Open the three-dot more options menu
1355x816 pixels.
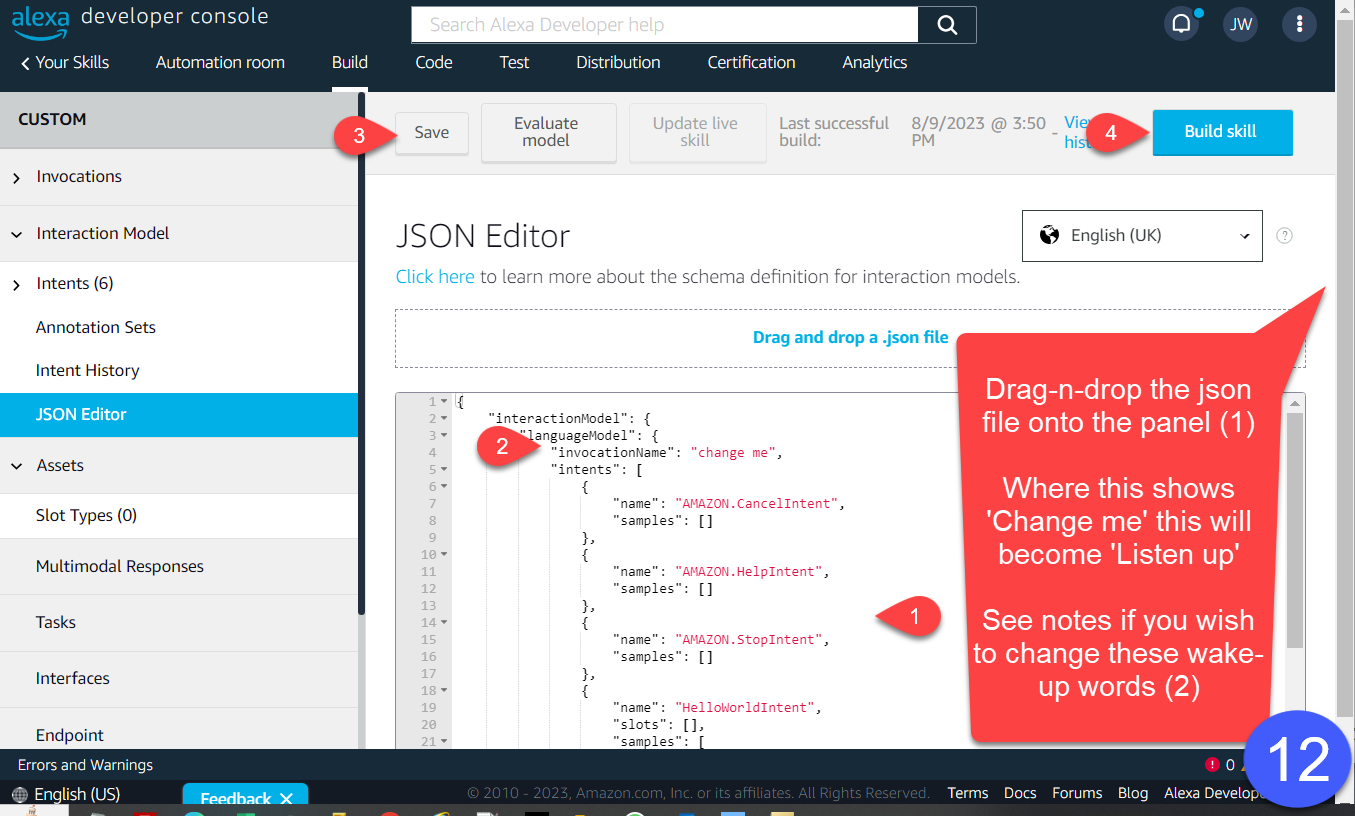click(x=1299, y=25)
